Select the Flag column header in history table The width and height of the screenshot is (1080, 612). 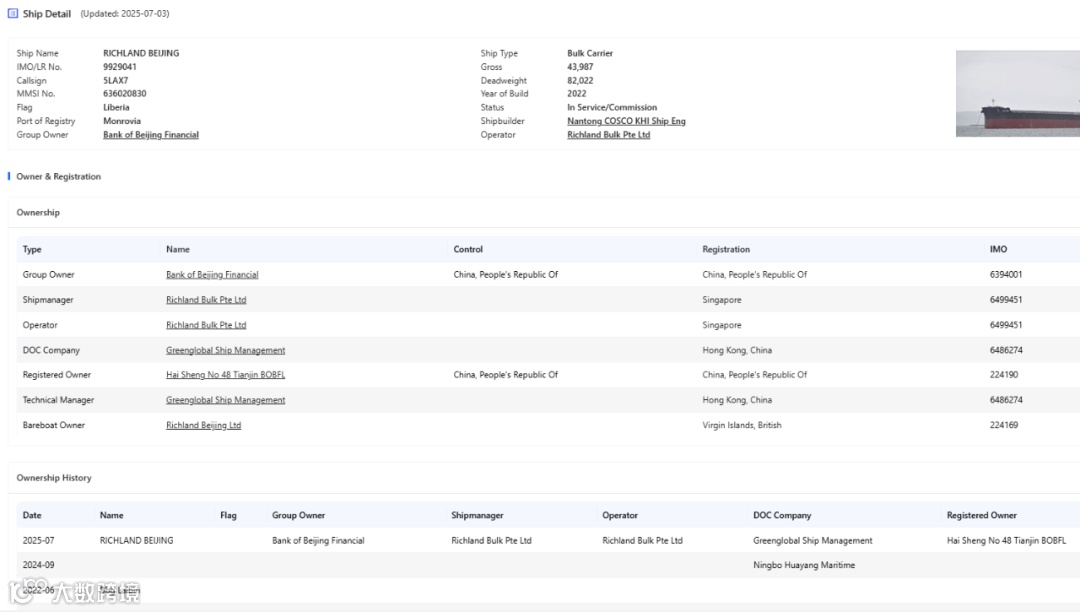pyautogui.click(x=228, y=515)
